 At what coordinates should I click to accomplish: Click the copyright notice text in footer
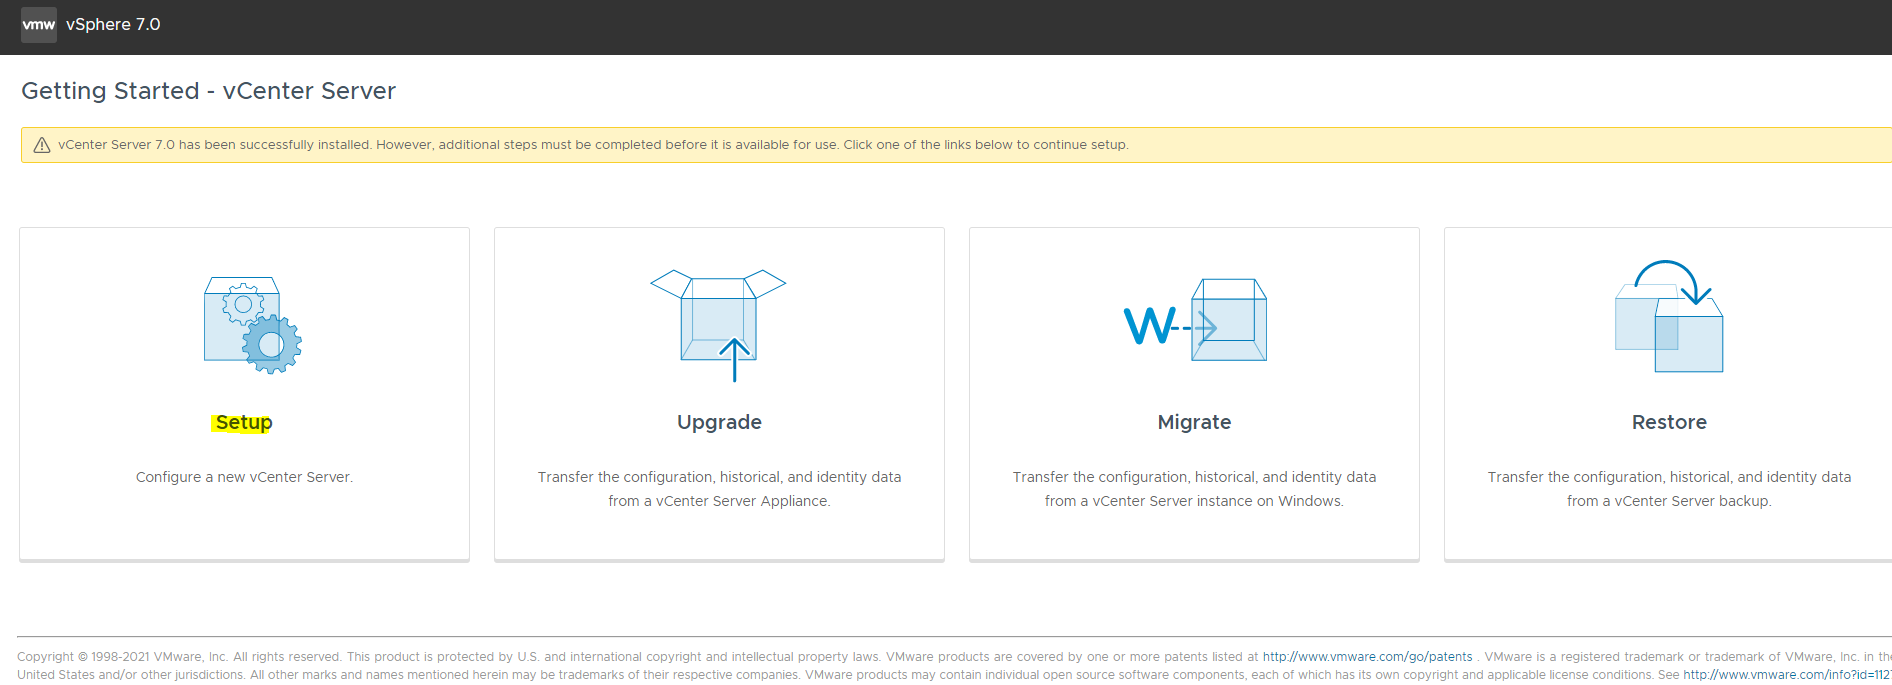coord(954,666)
